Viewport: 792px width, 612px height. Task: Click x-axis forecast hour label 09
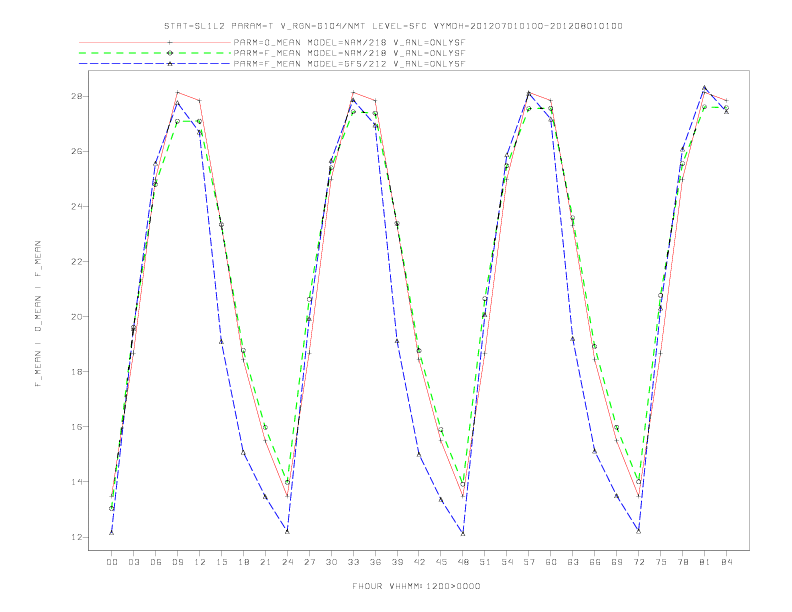177,562
